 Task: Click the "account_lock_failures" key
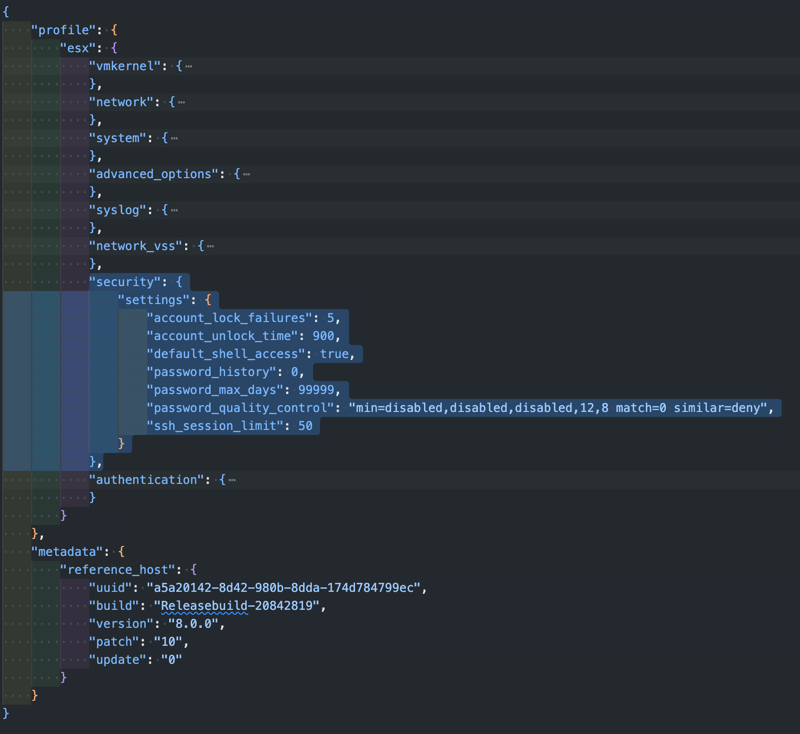[230, 318]
